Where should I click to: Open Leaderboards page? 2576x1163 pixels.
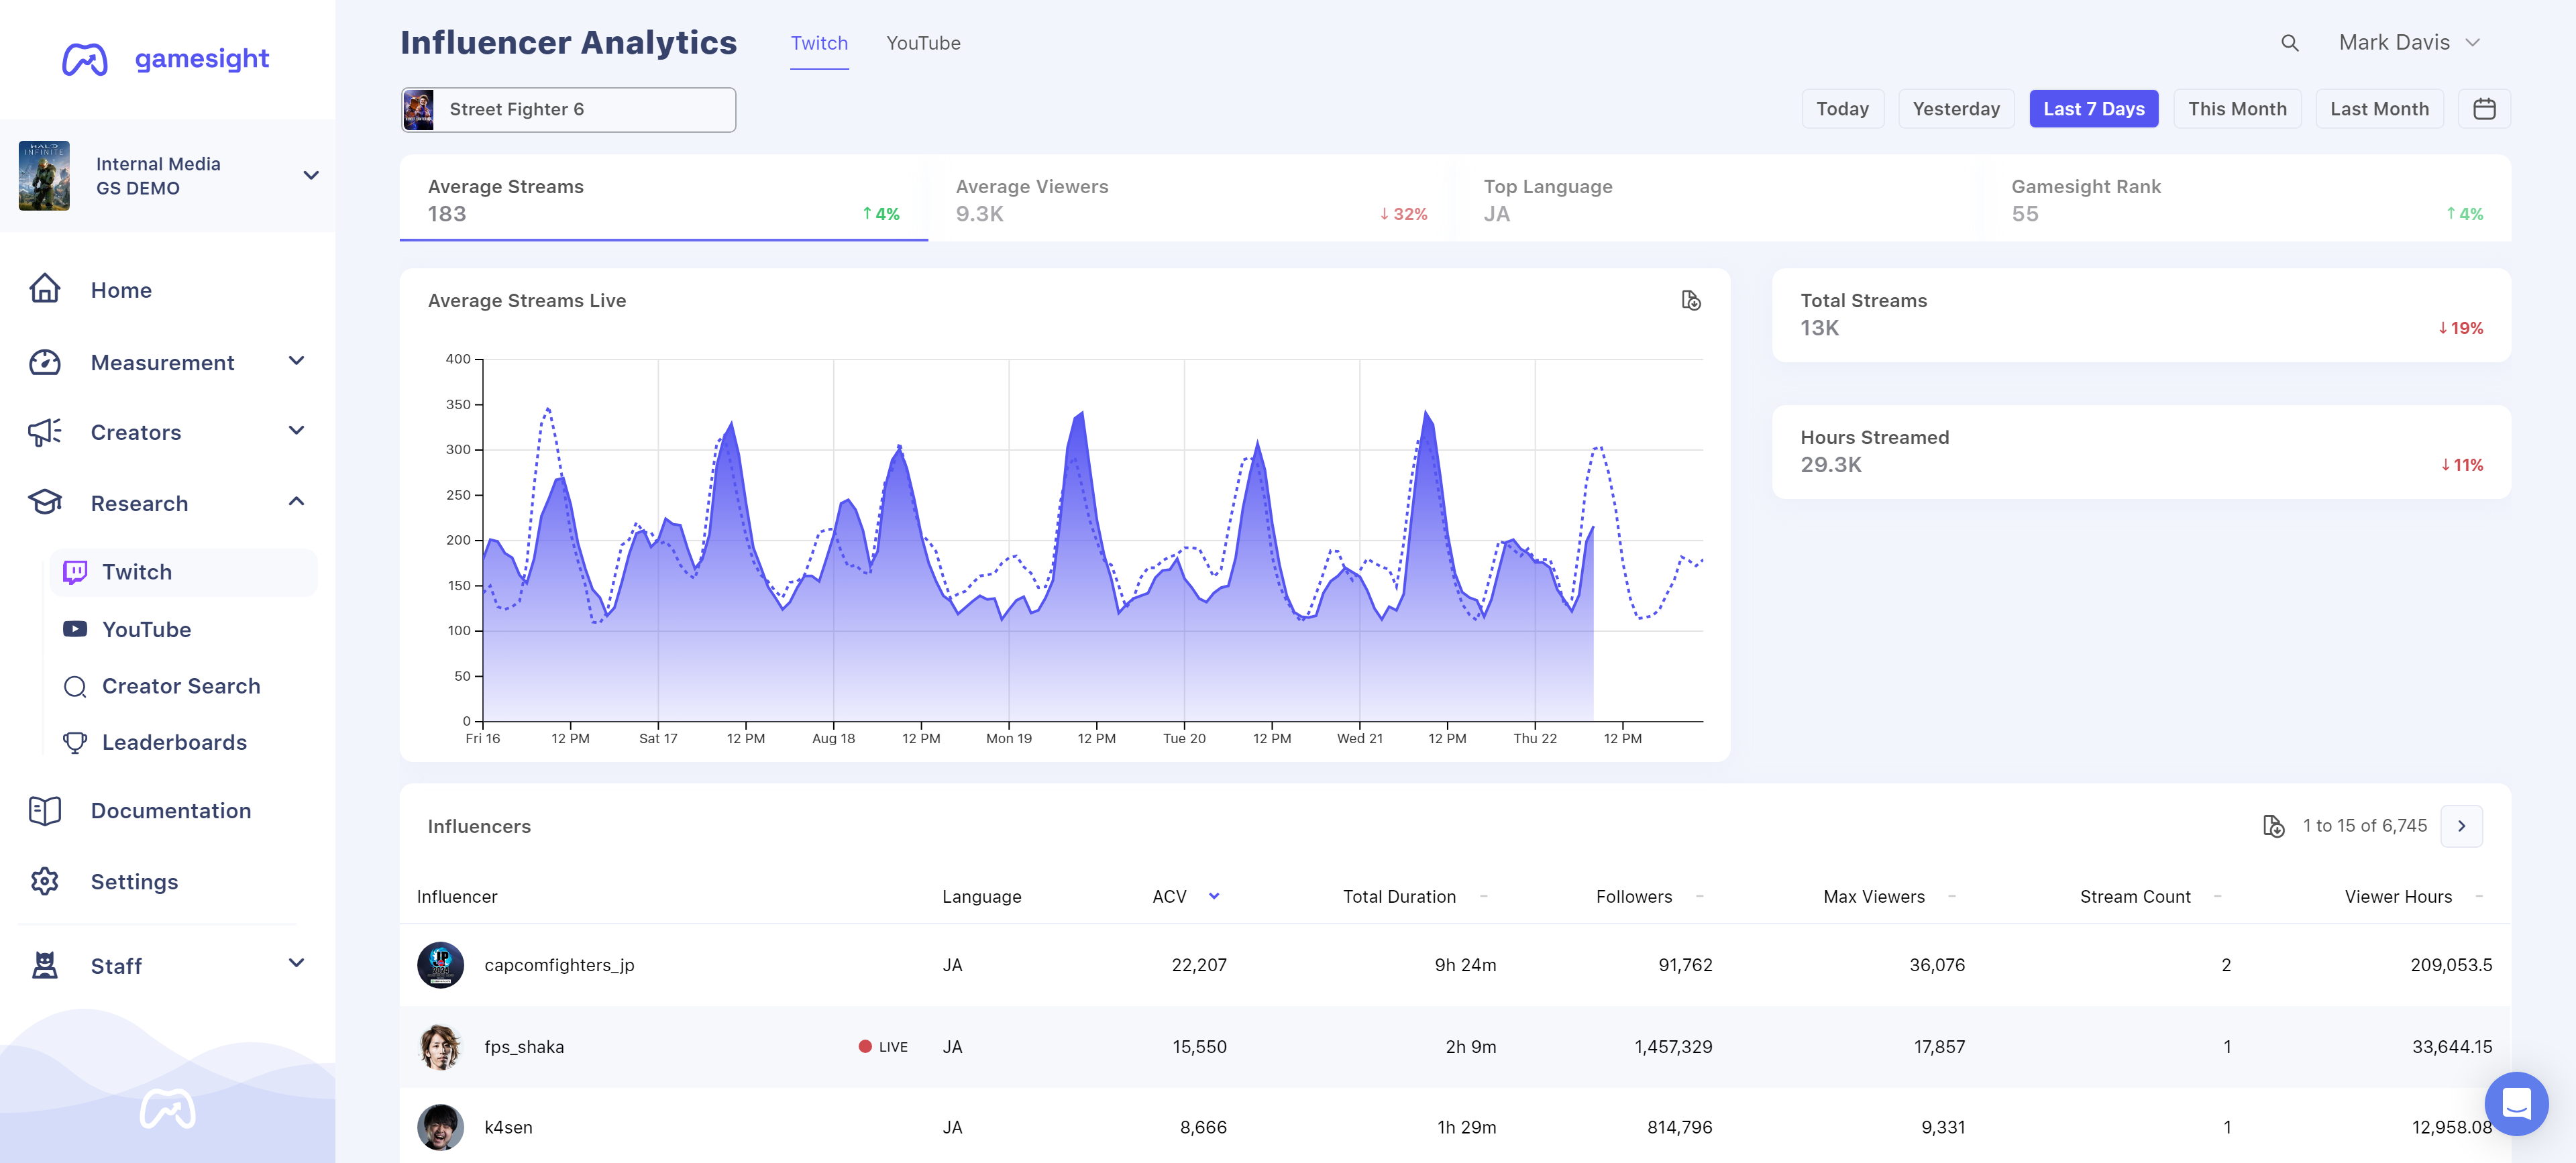point(174,742)
